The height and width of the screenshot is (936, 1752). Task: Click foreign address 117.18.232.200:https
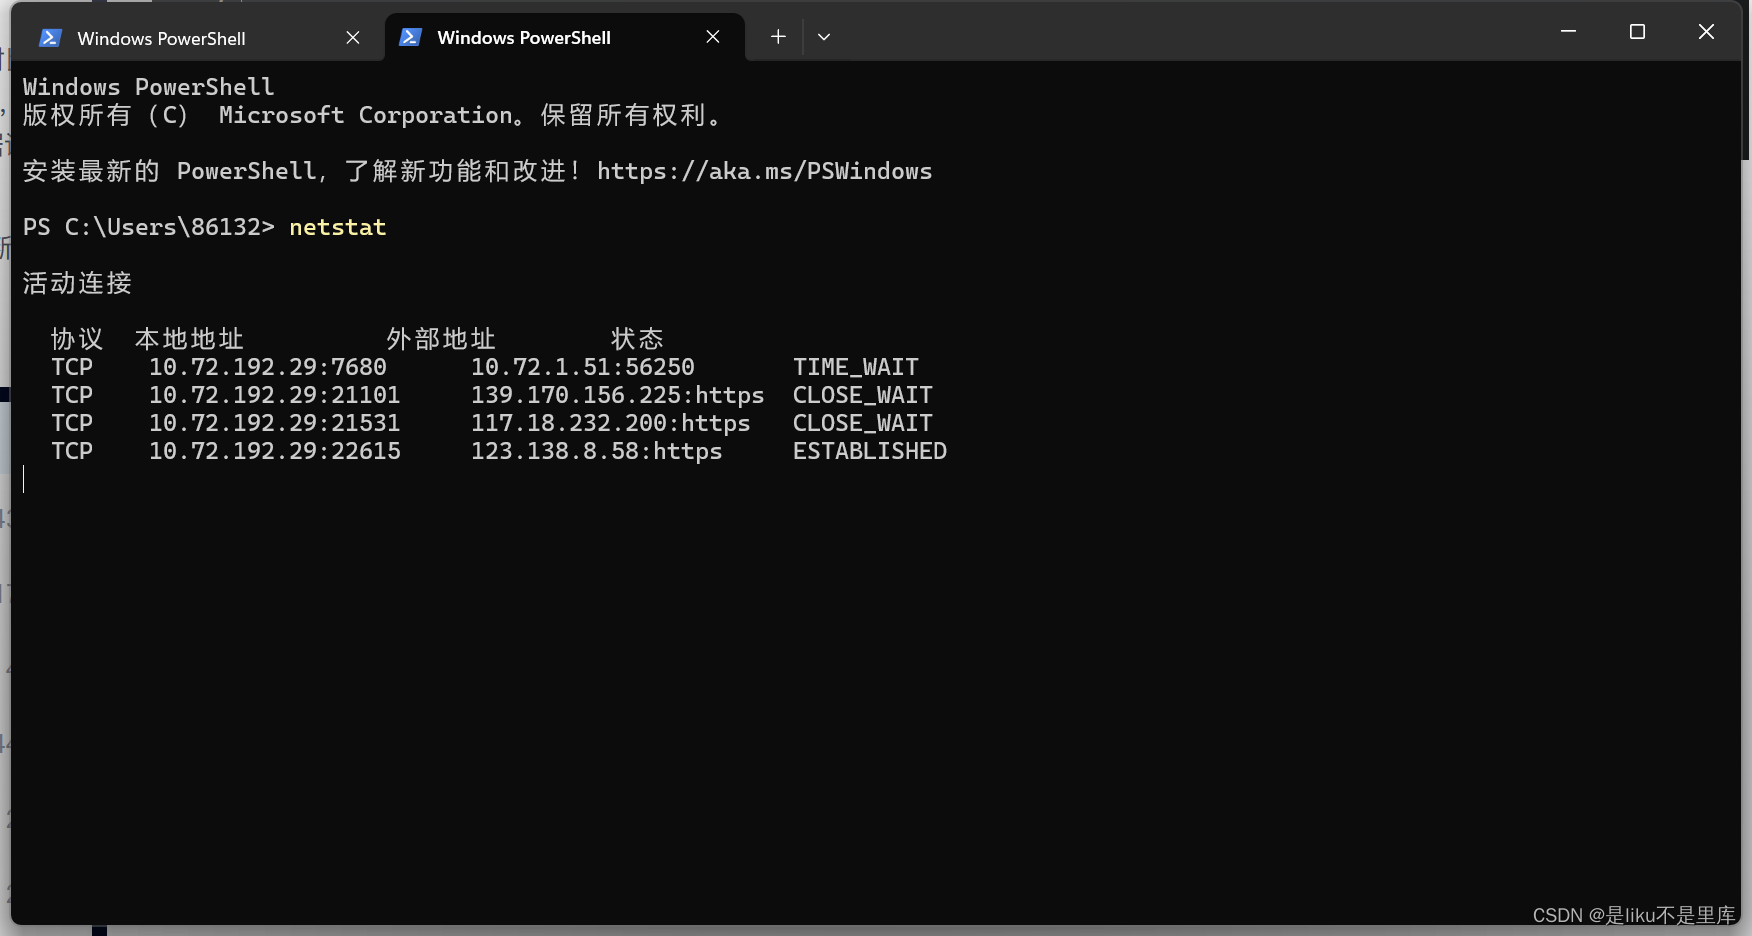(x=611, y=423)
